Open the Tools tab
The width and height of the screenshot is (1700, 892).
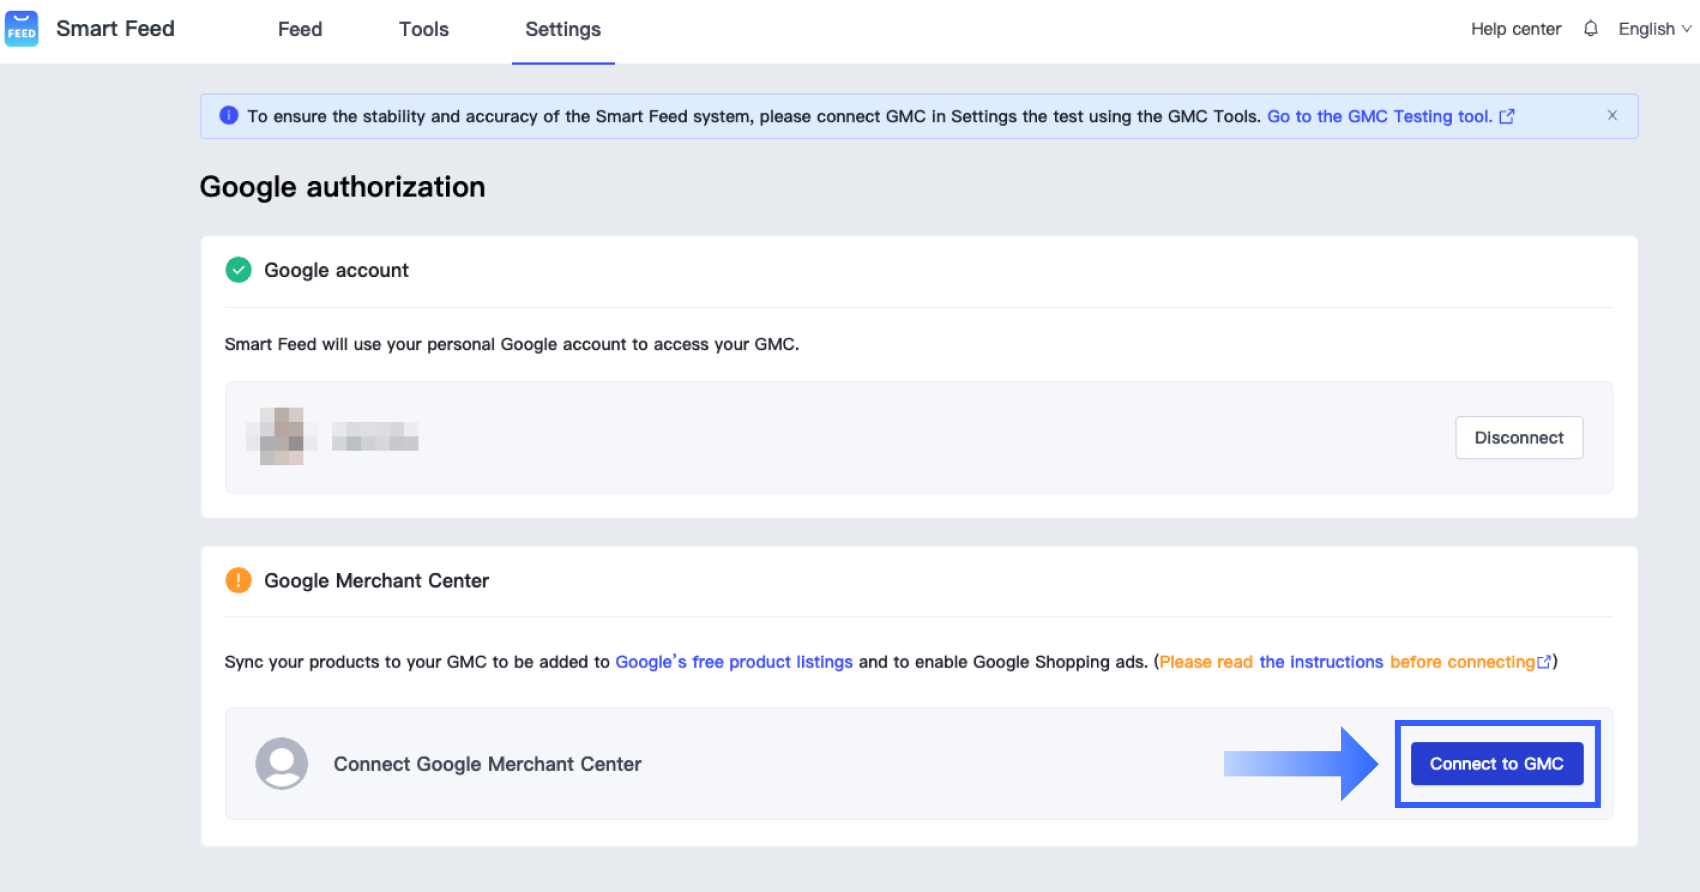(424, 29)
